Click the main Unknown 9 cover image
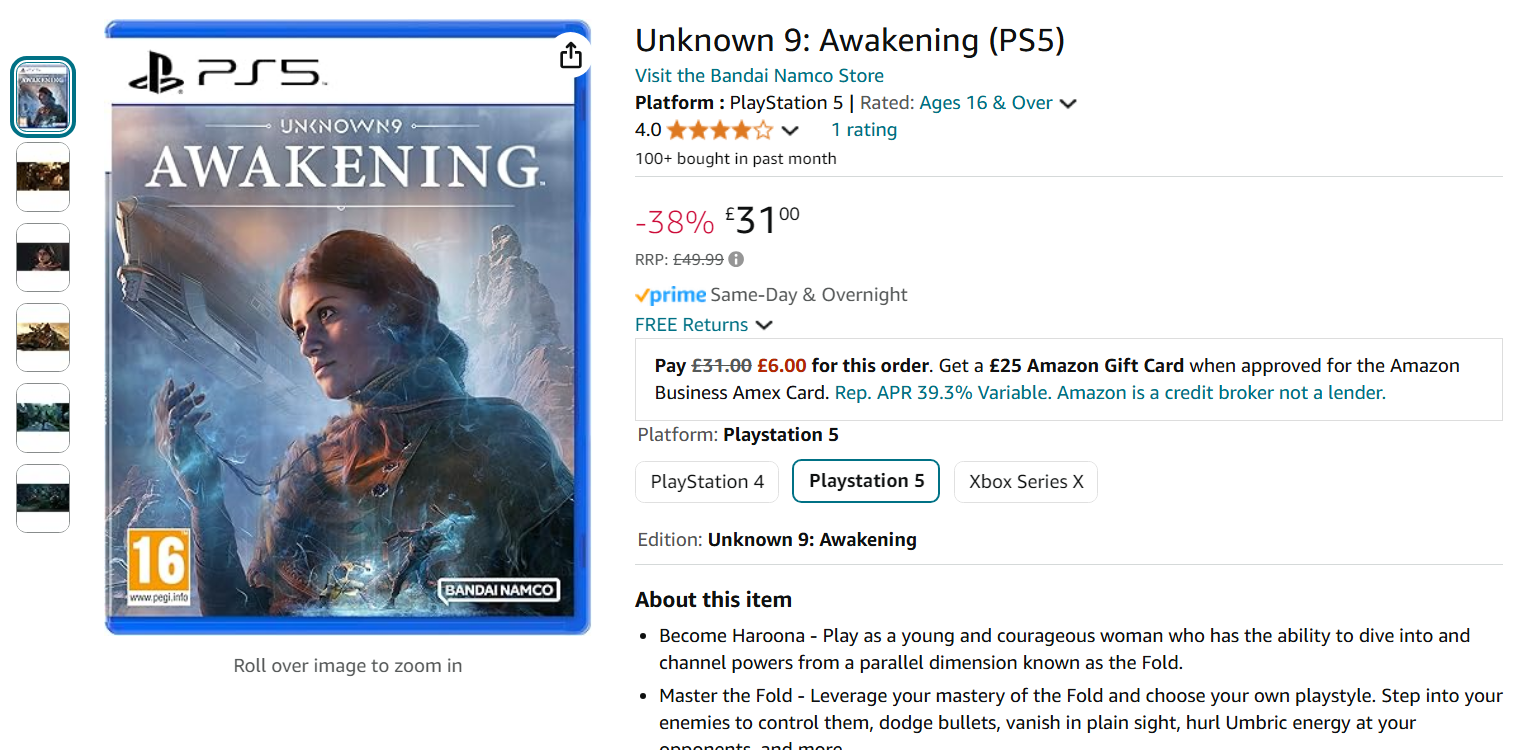1538x750 pixels. click(x=347, y=330)
